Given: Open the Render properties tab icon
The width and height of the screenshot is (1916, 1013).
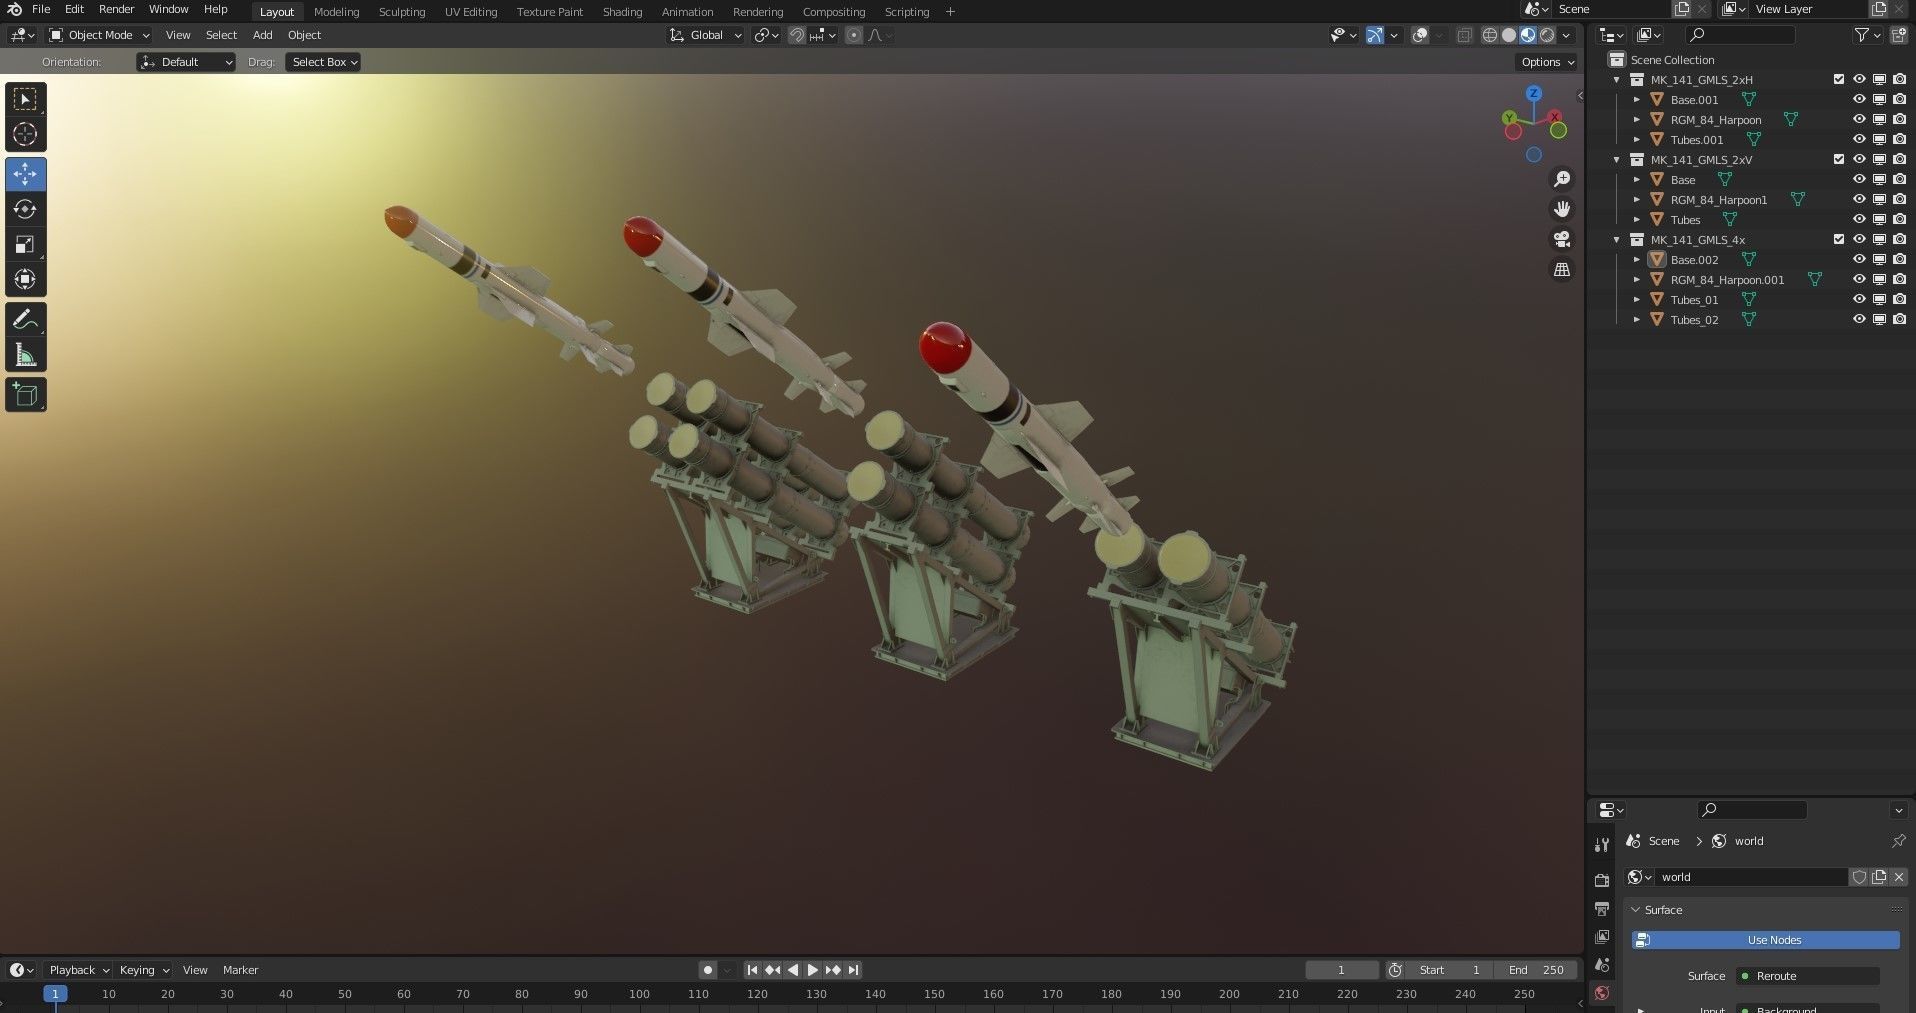Looking at the screenshot, I should (x=1602, y=881).
